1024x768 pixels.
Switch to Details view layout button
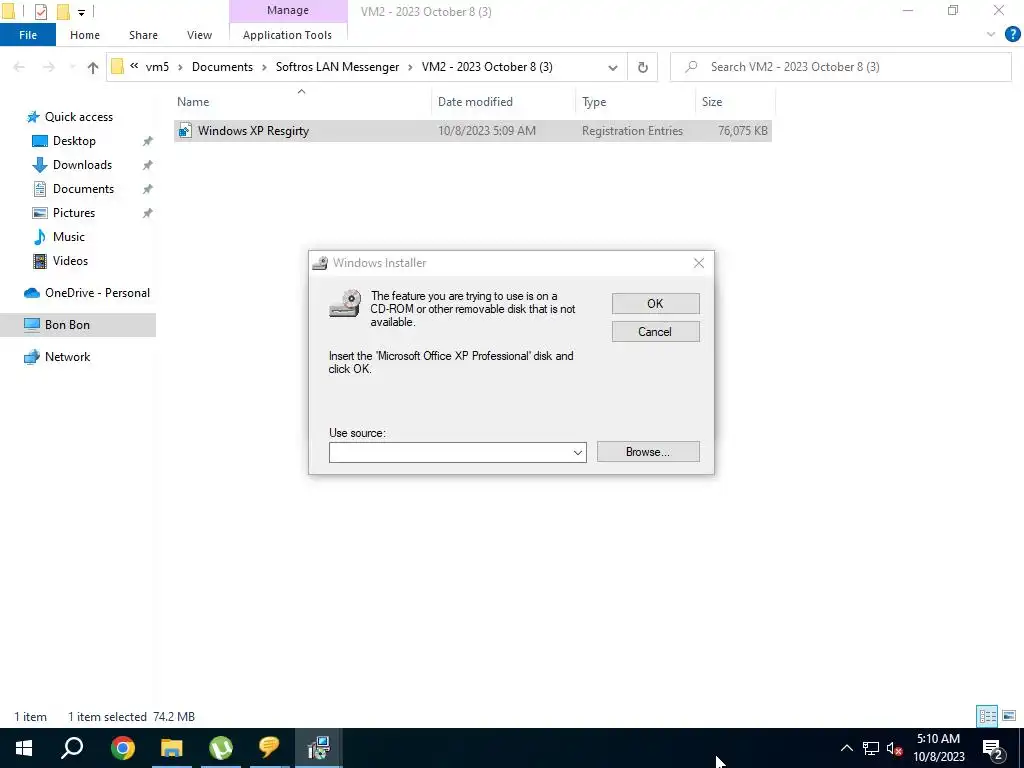987,716
